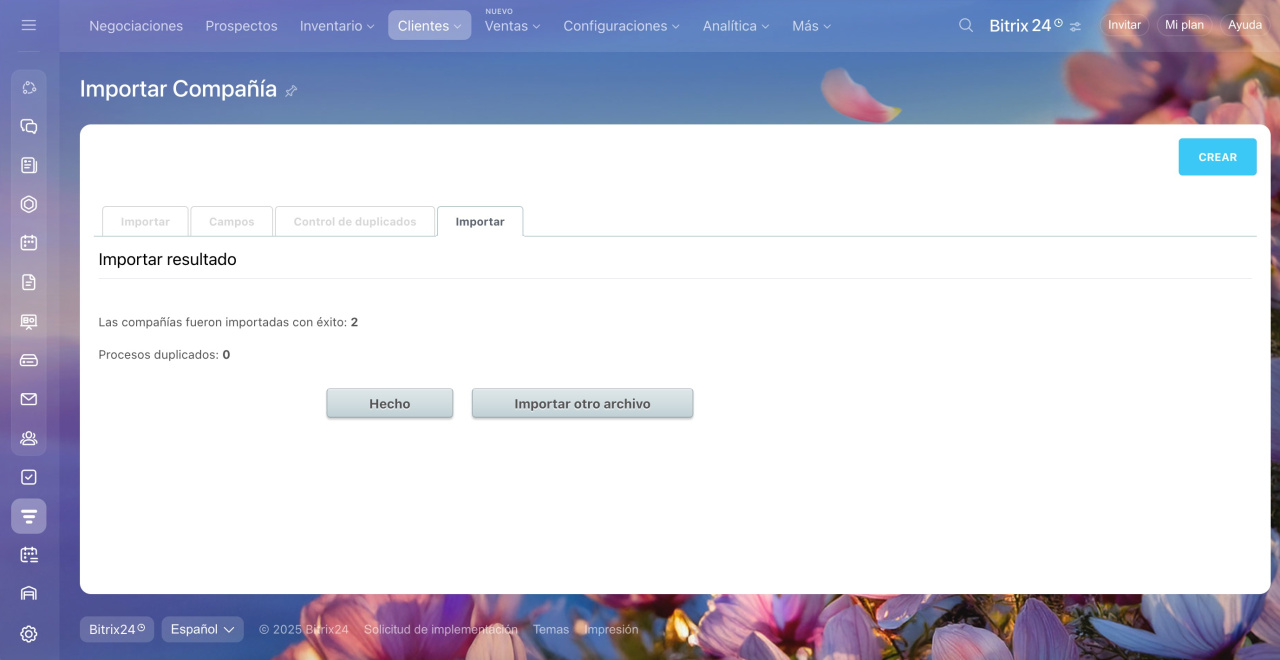The image size is (1280, 660).
Task: Click 'Procesos duplicados: 0' text
Action: 164,355
